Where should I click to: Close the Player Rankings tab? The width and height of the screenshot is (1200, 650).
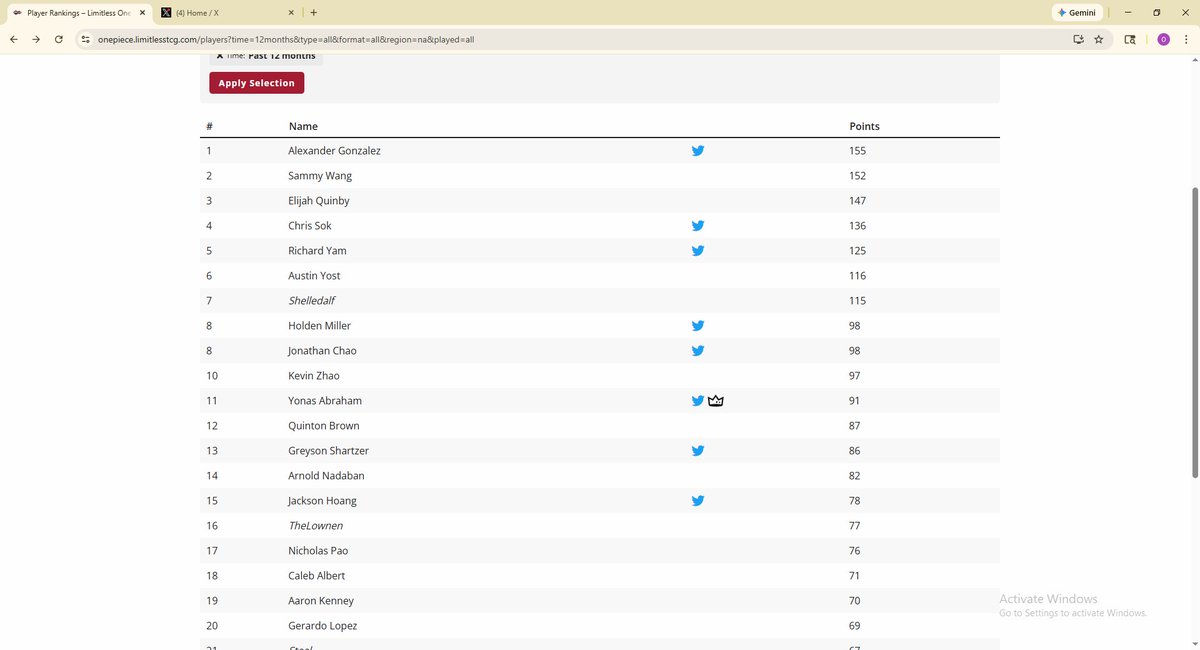[x=141, y=13]
